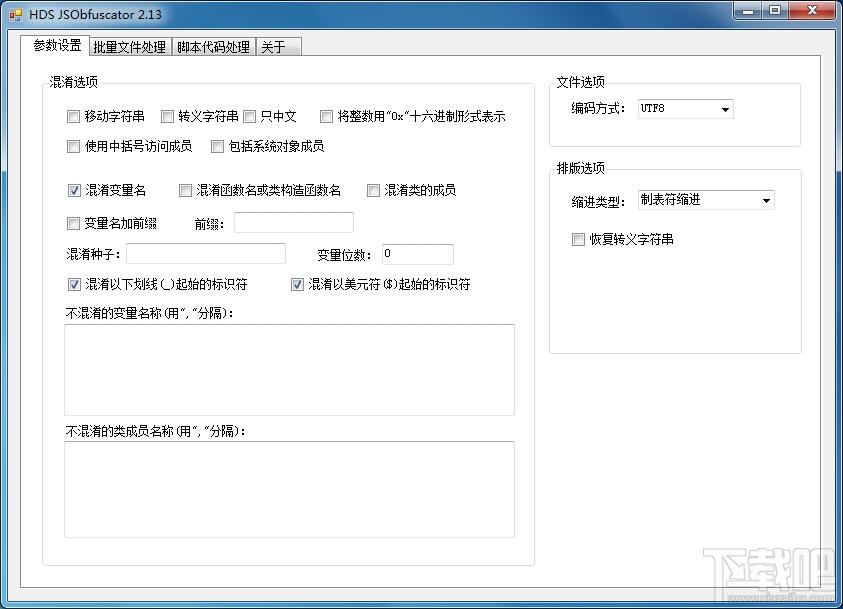Maximize the JSObfuscator window

click(775, 11)
